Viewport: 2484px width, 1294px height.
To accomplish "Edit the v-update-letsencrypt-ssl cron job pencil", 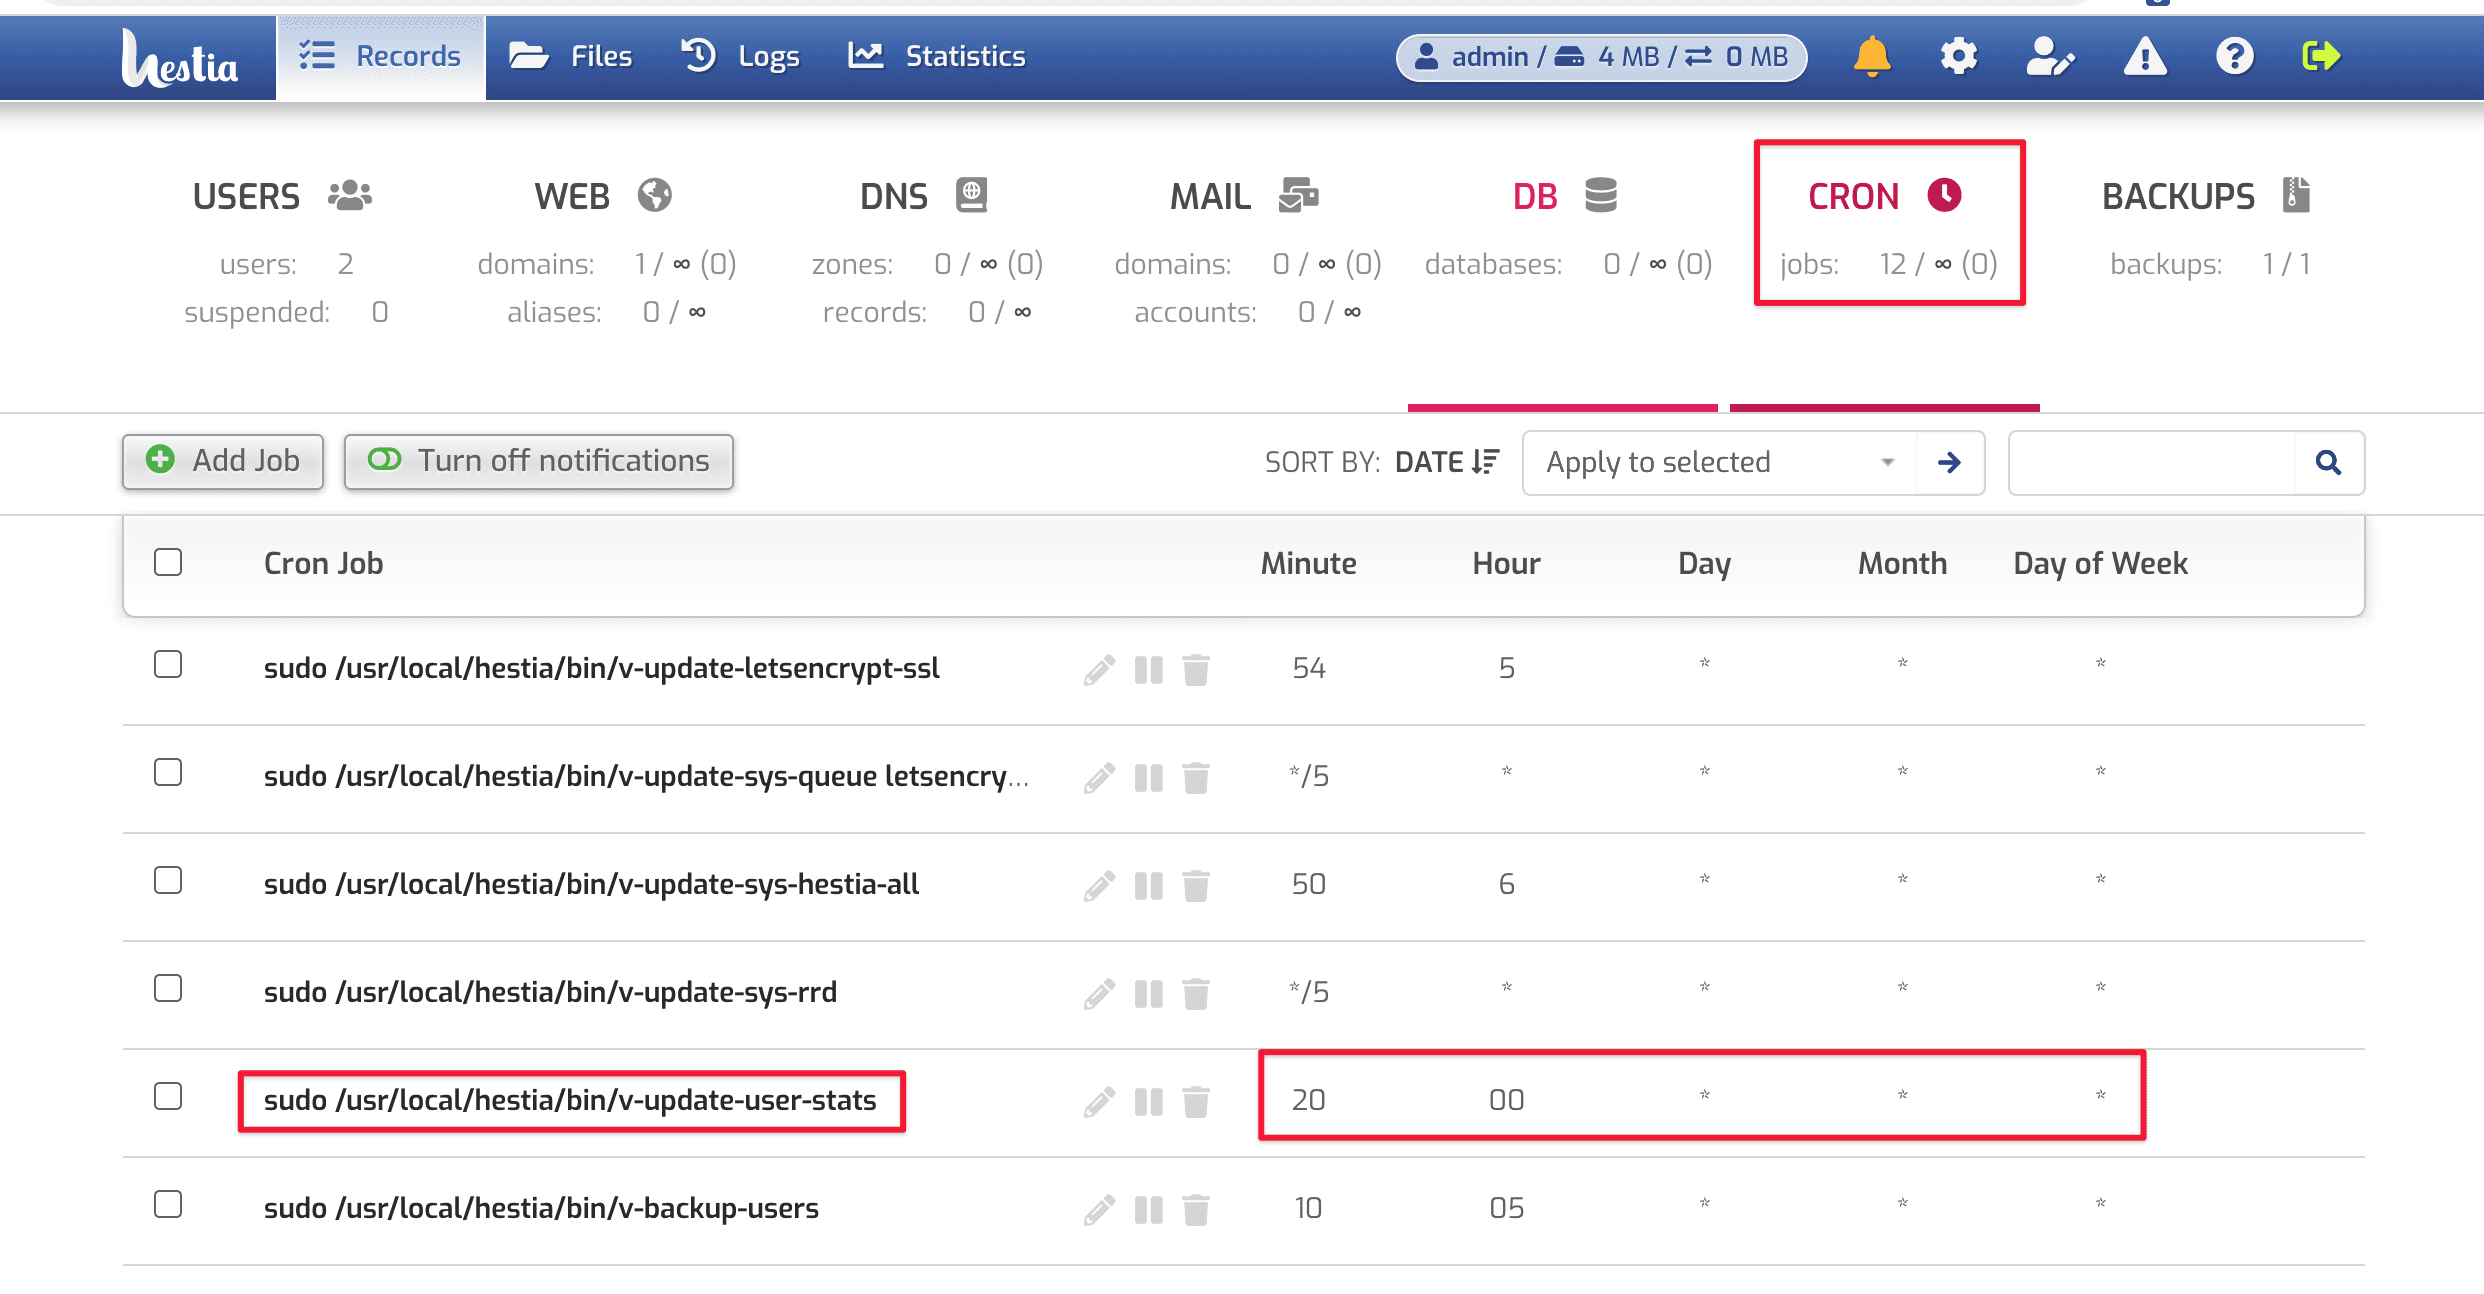I will (1100, 669).
